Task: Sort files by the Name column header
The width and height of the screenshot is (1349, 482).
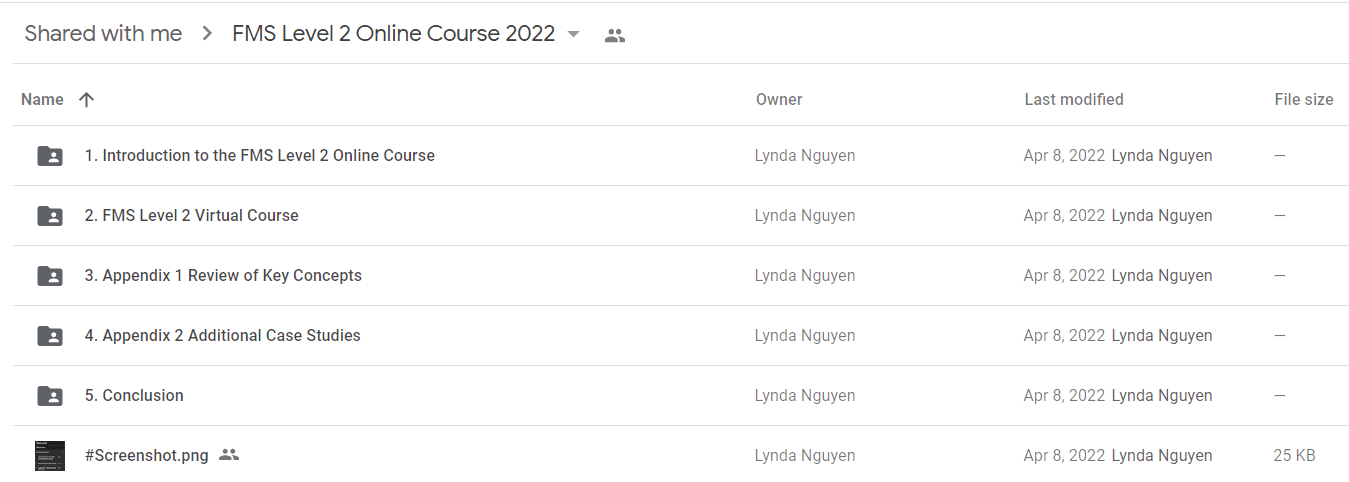Action: tap(42, 99)
